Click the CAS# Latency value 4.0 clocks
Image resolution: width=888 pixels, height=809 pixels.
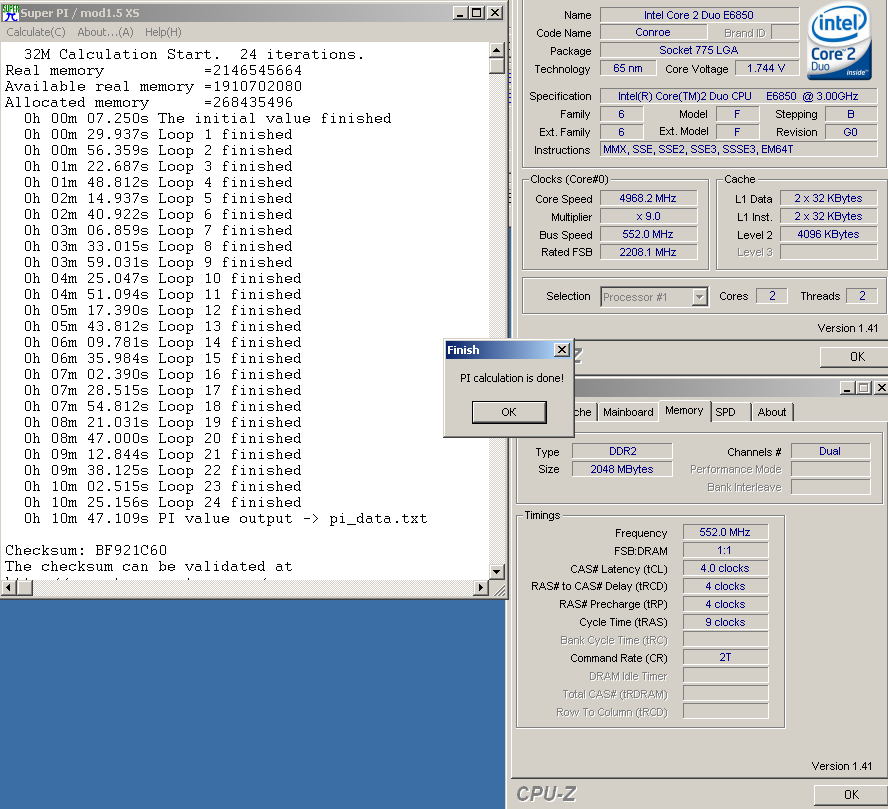coord(725,568)
